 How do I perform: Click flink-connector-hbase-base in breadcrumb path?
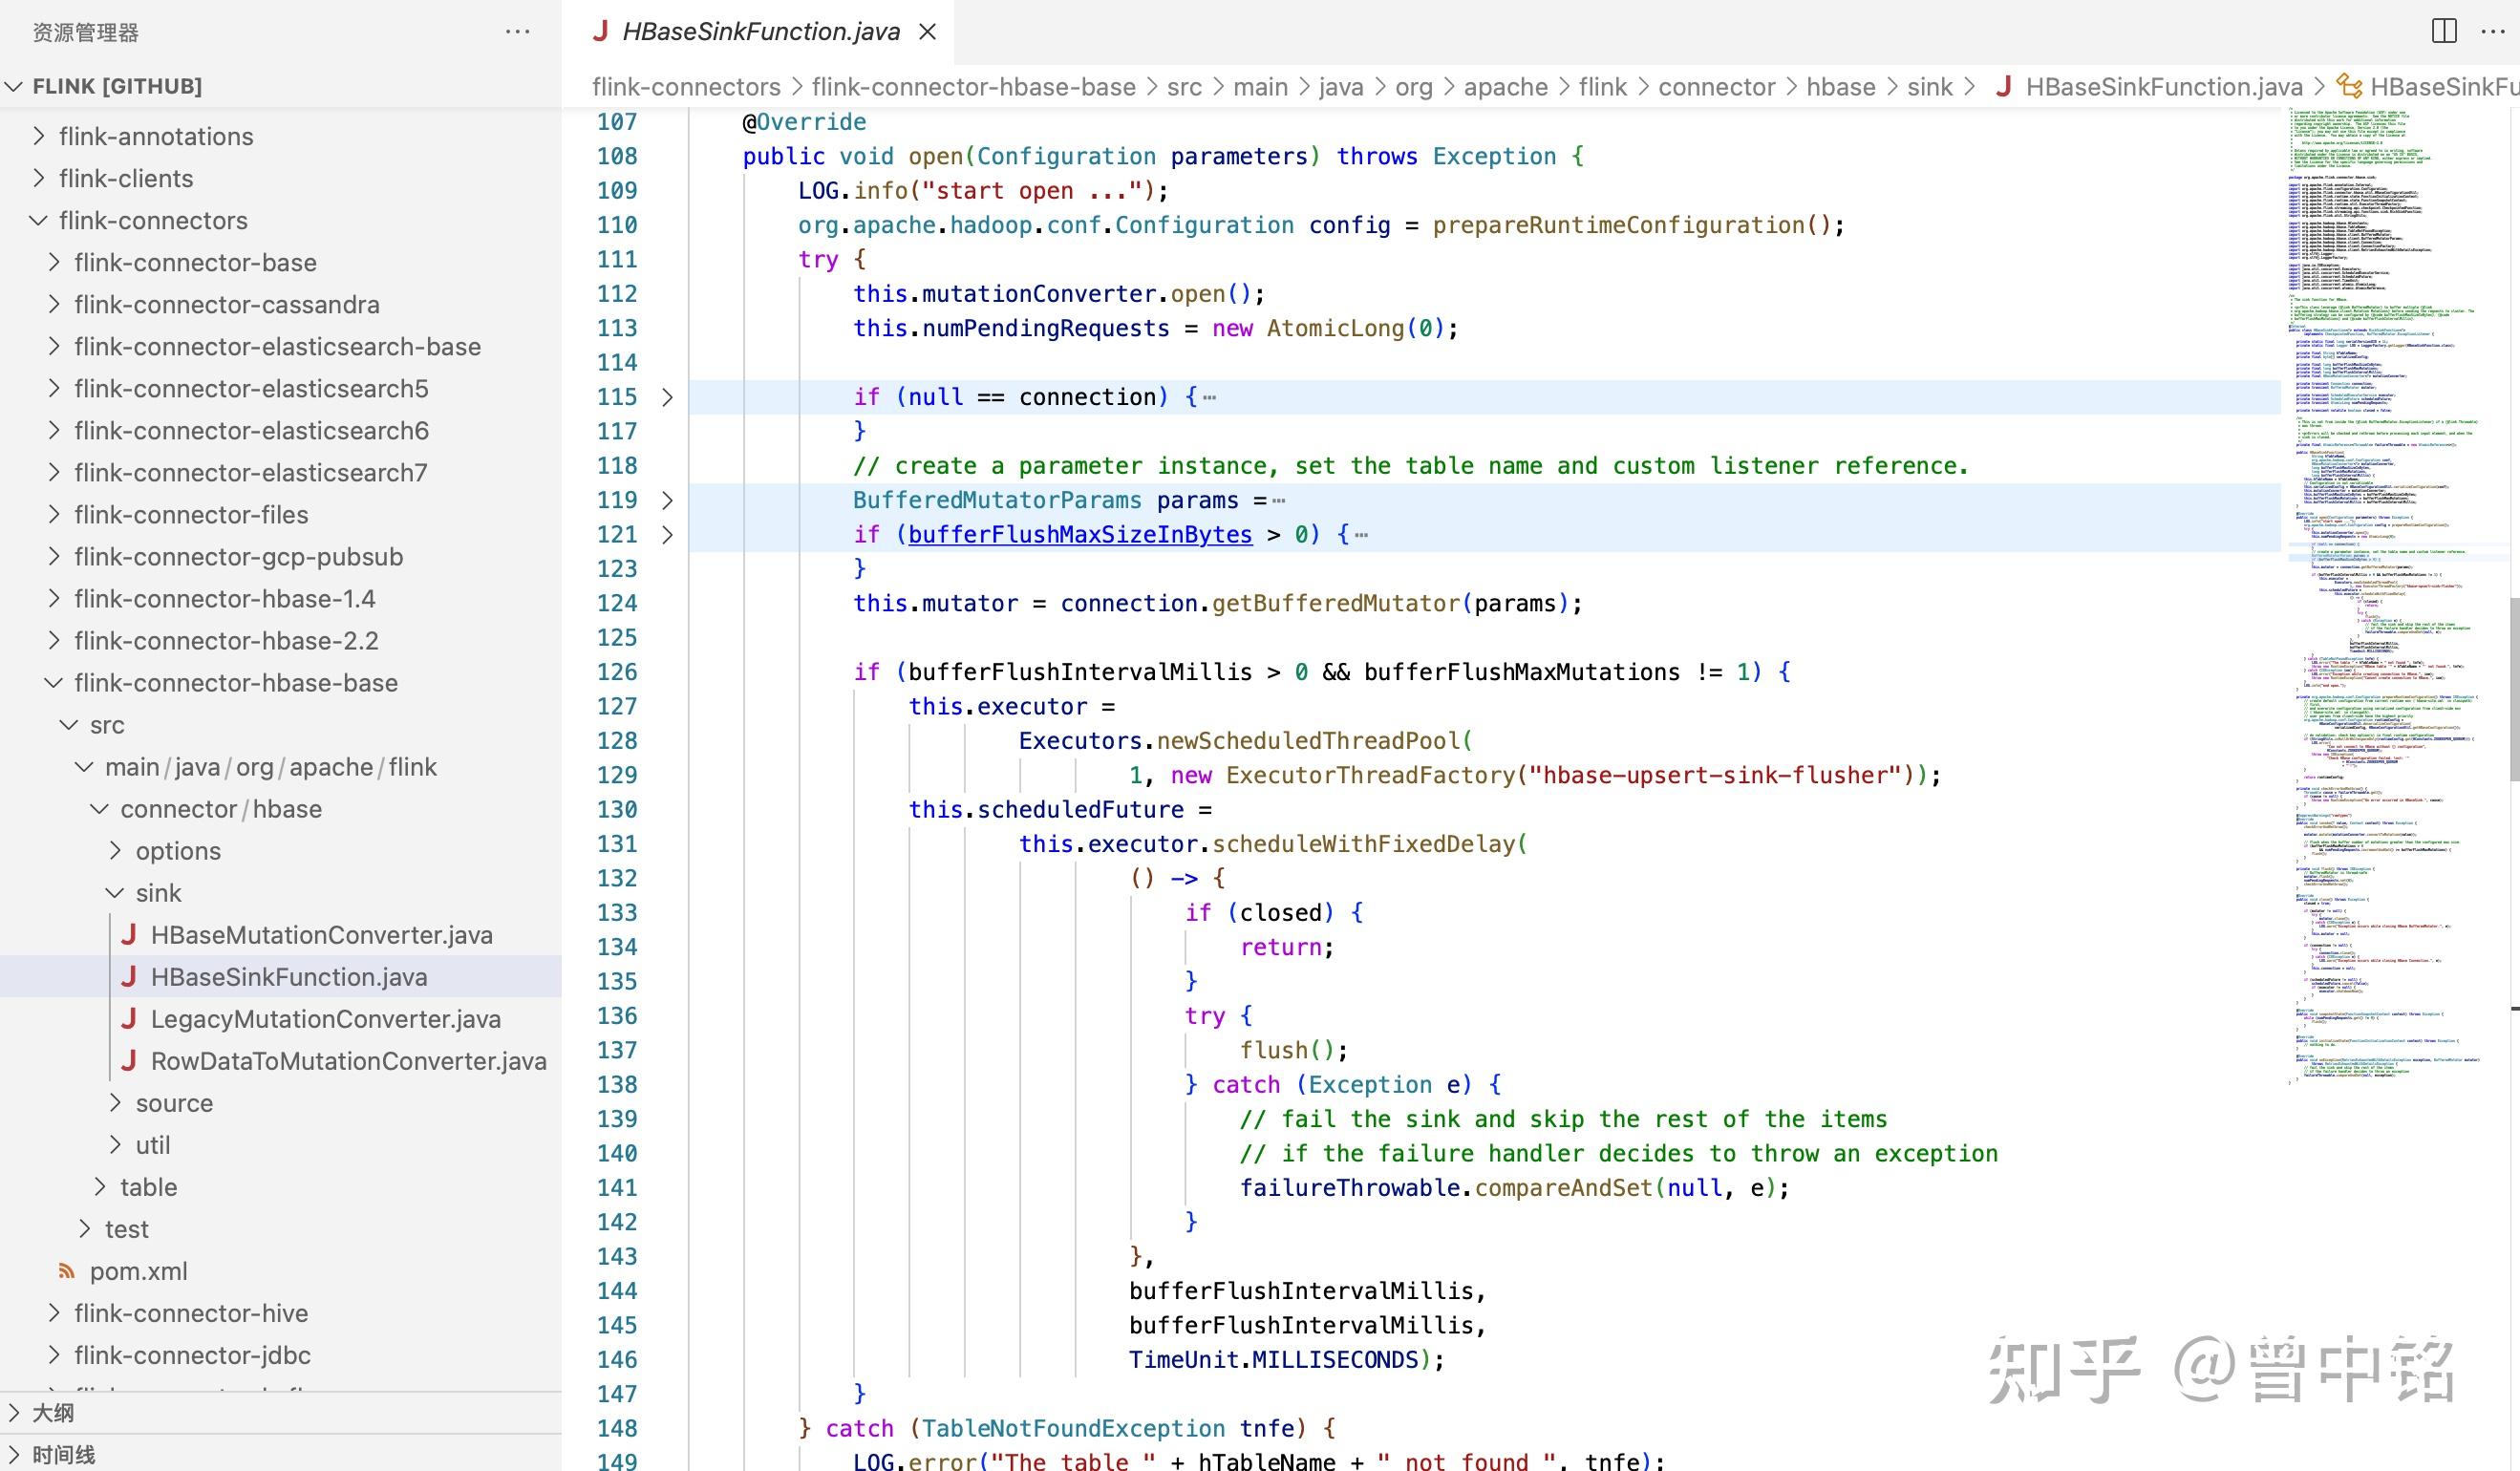[x=973, y=87]
